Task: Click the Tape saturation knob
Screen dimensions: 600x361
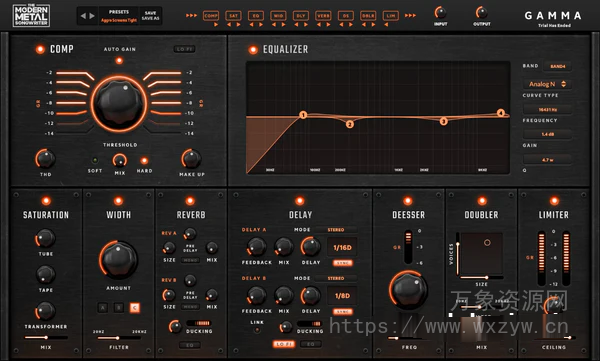Action: [x=46, y=275]
